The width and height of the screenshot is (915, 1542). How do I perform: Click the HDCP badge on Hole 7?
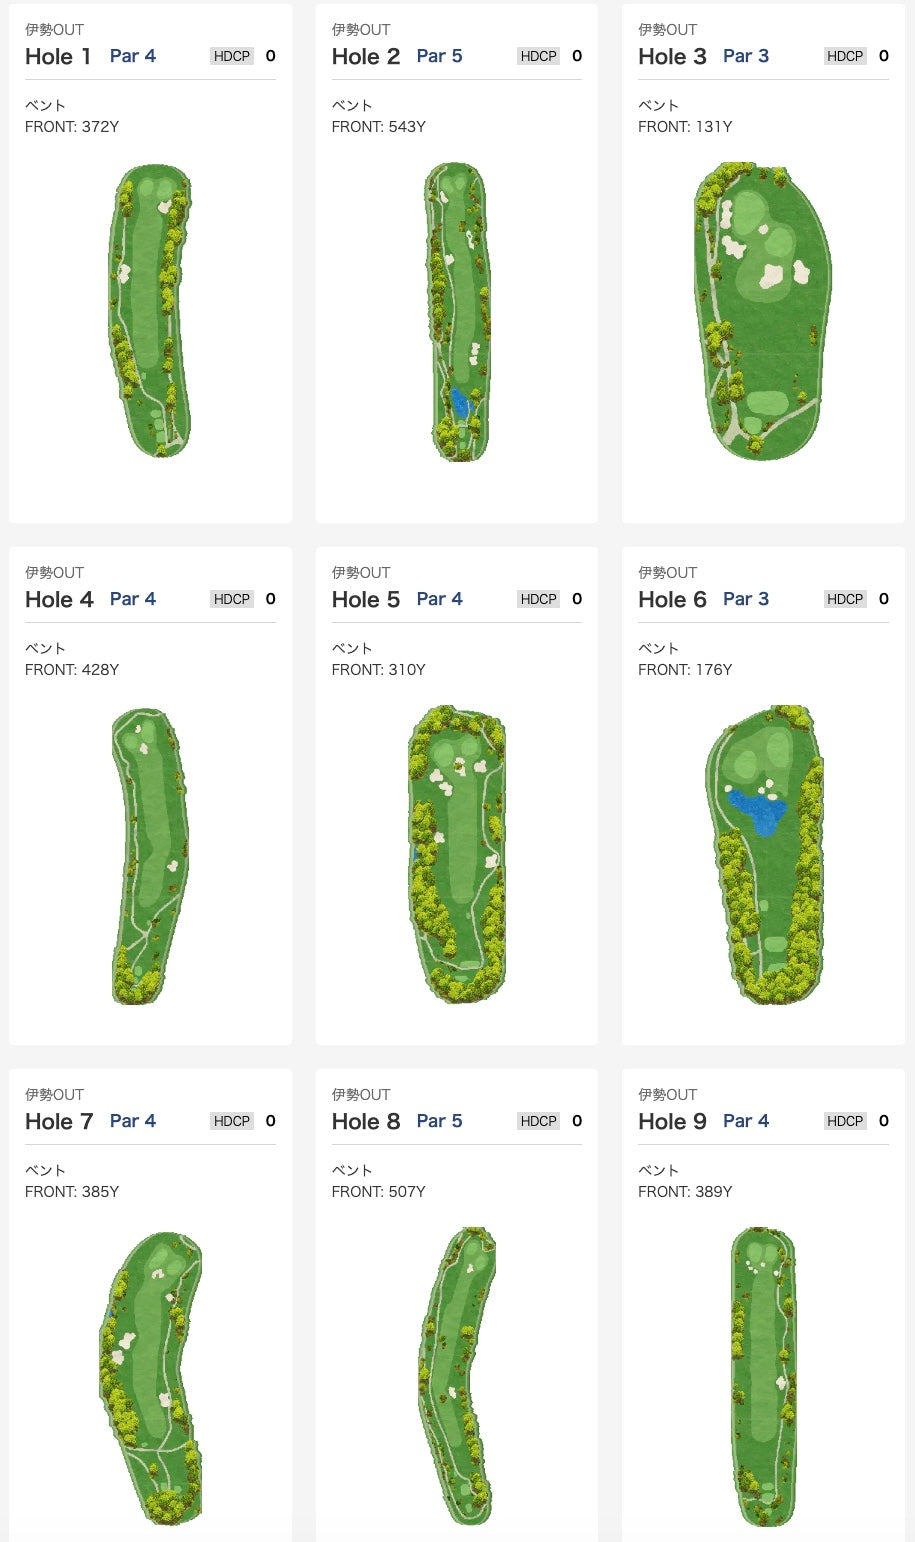(x=232, y=1121)
